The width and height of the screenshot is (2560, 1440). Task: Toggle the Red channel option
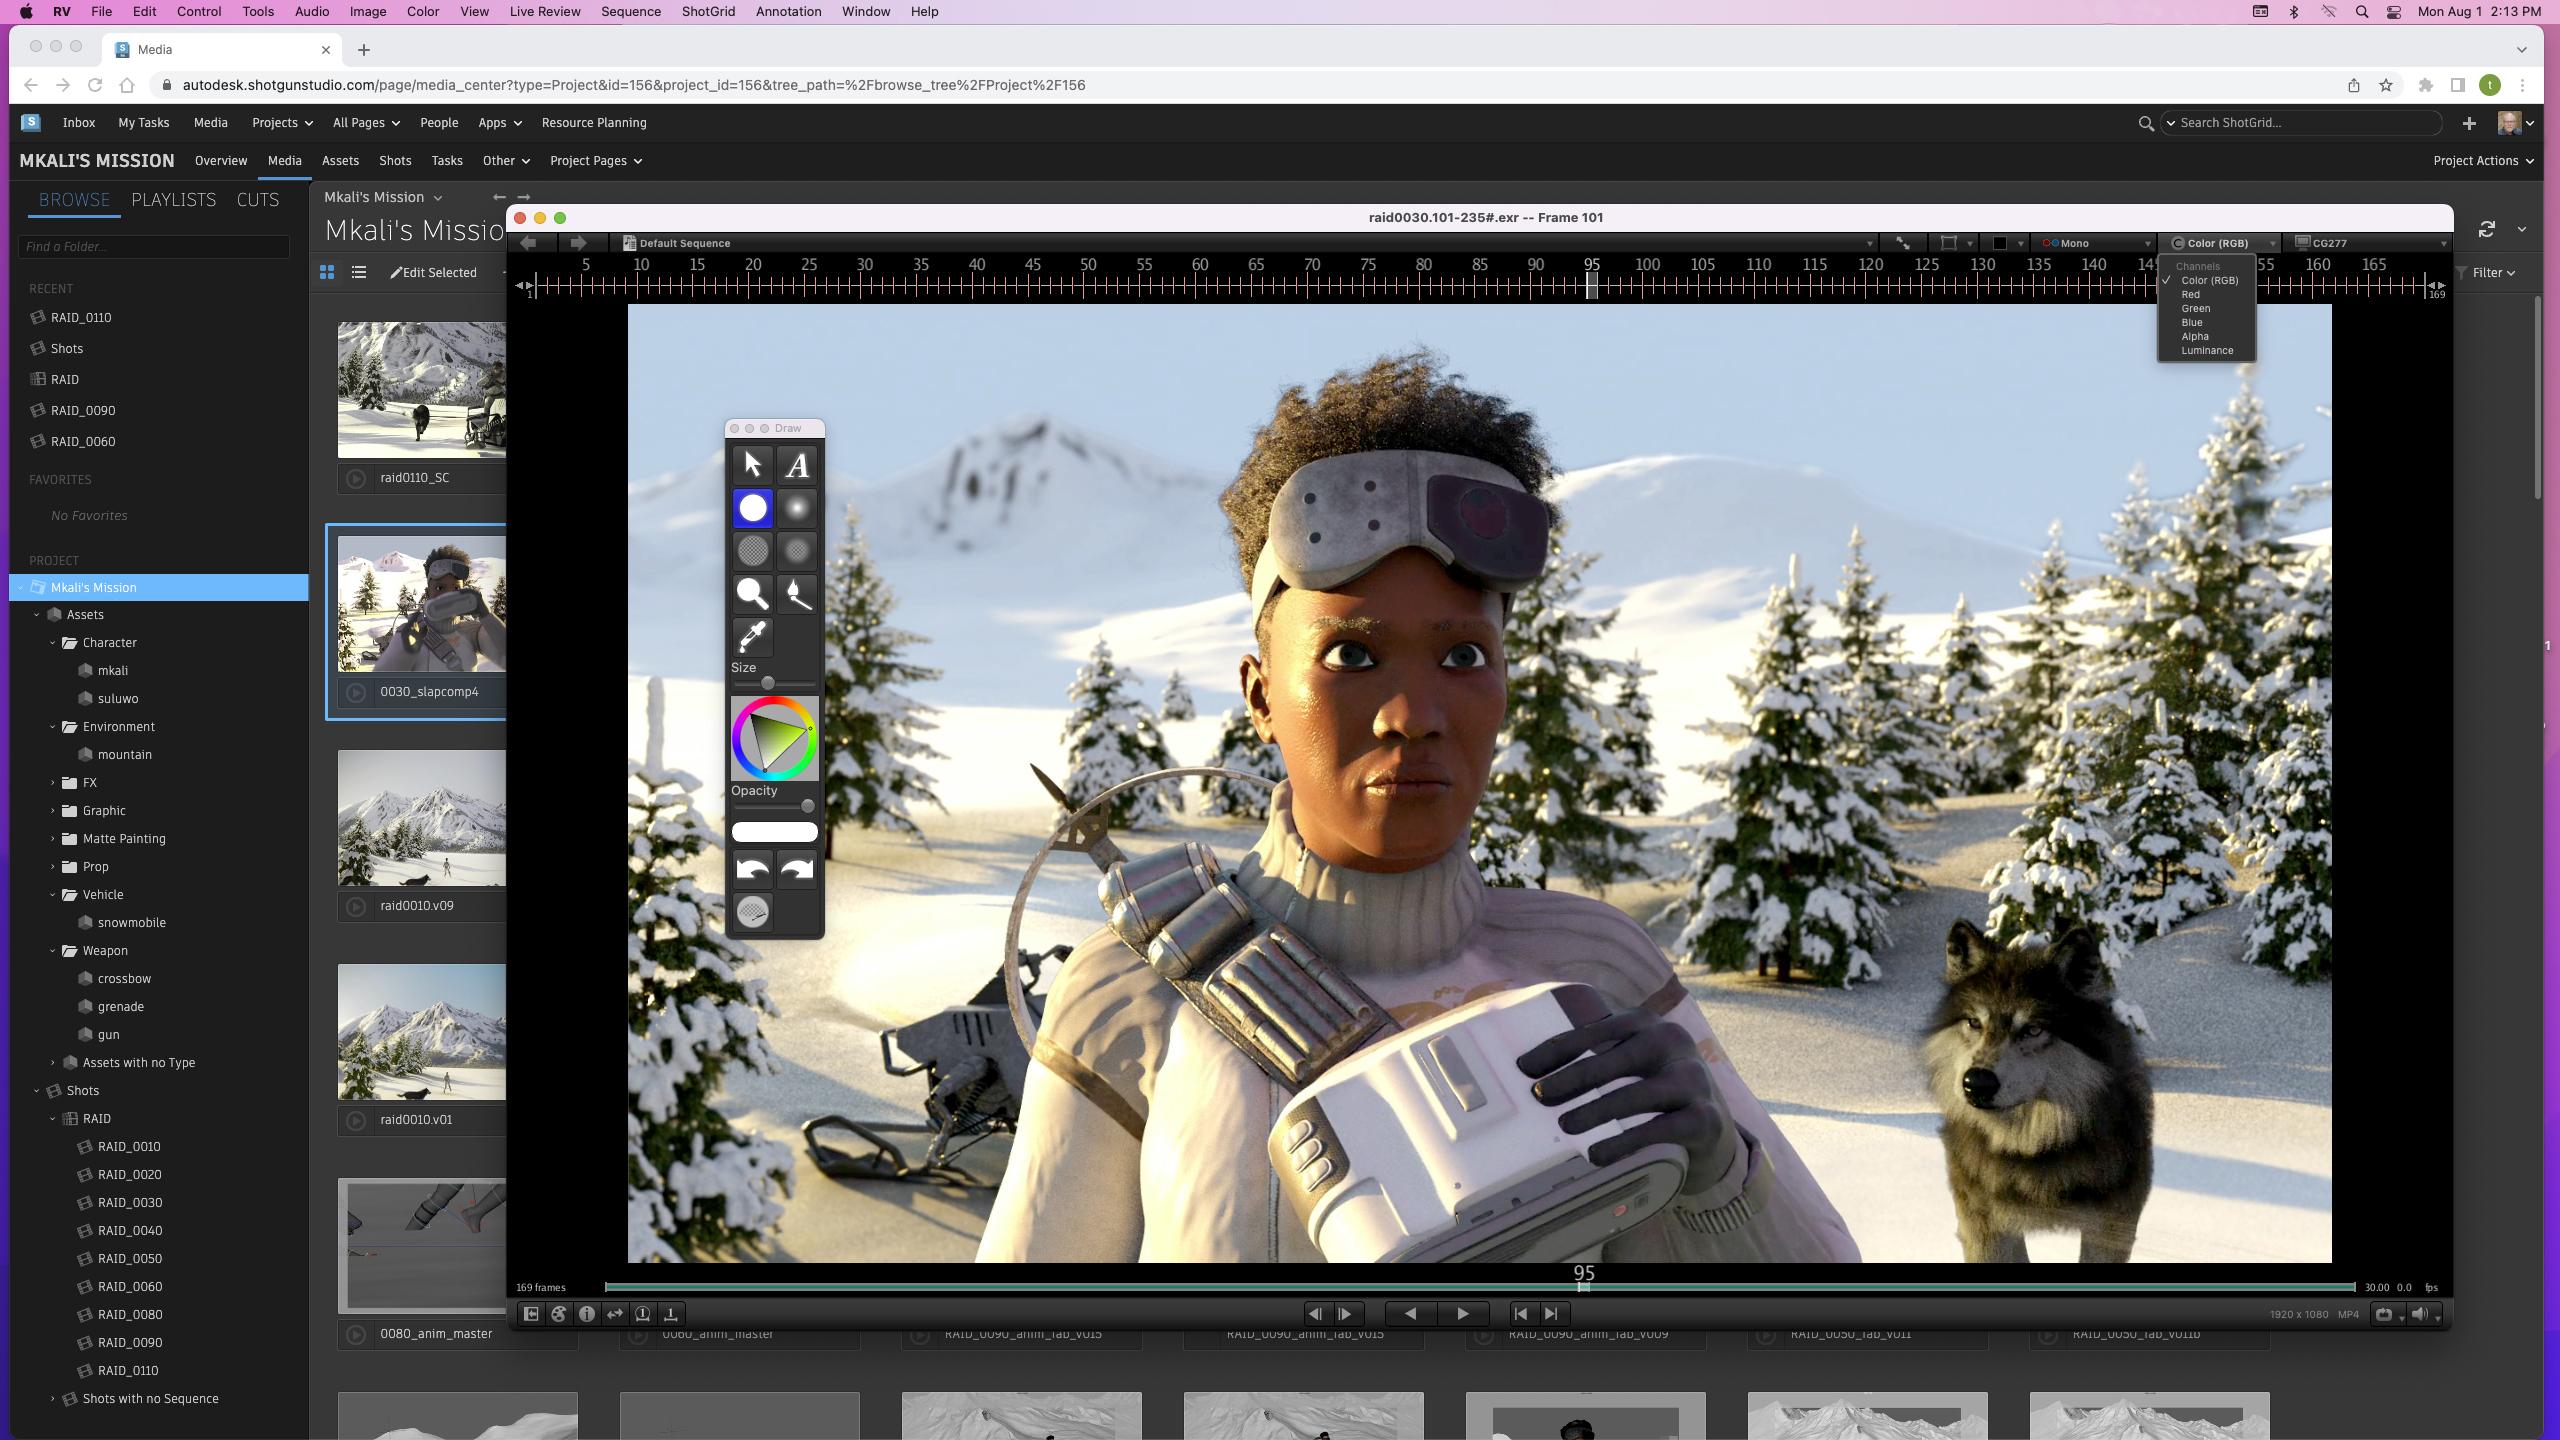[x=2191, y=295]
